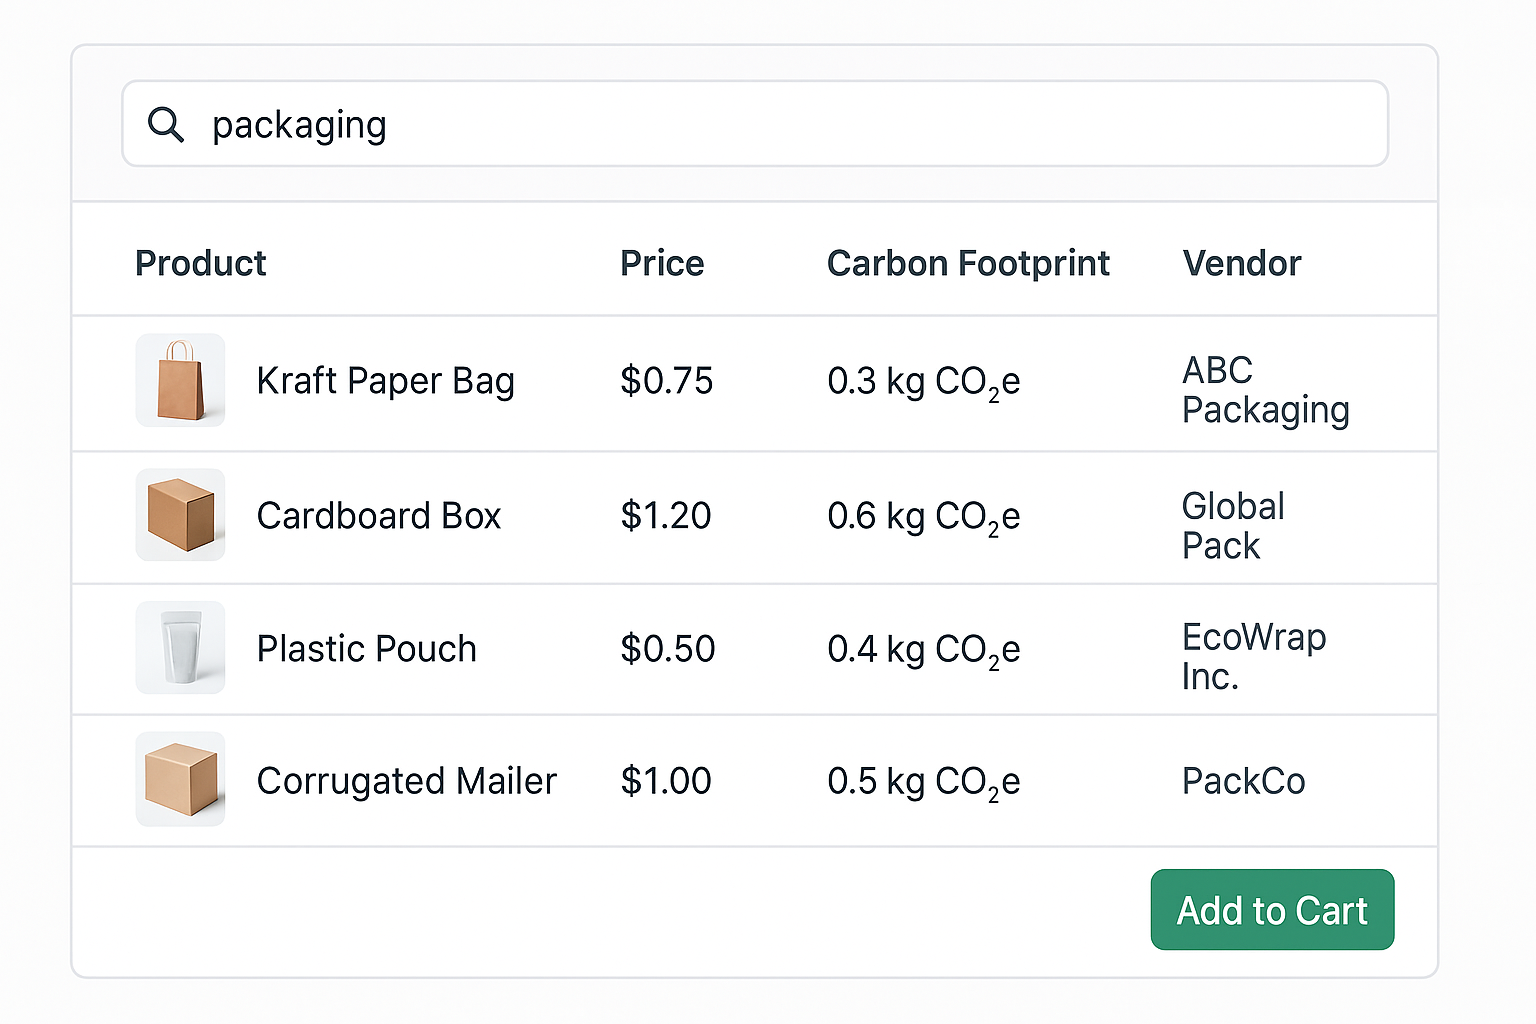Select the Kraft Paper Bag thumbnail image
1536x1024 pixels.
click(x=180, y=380)
